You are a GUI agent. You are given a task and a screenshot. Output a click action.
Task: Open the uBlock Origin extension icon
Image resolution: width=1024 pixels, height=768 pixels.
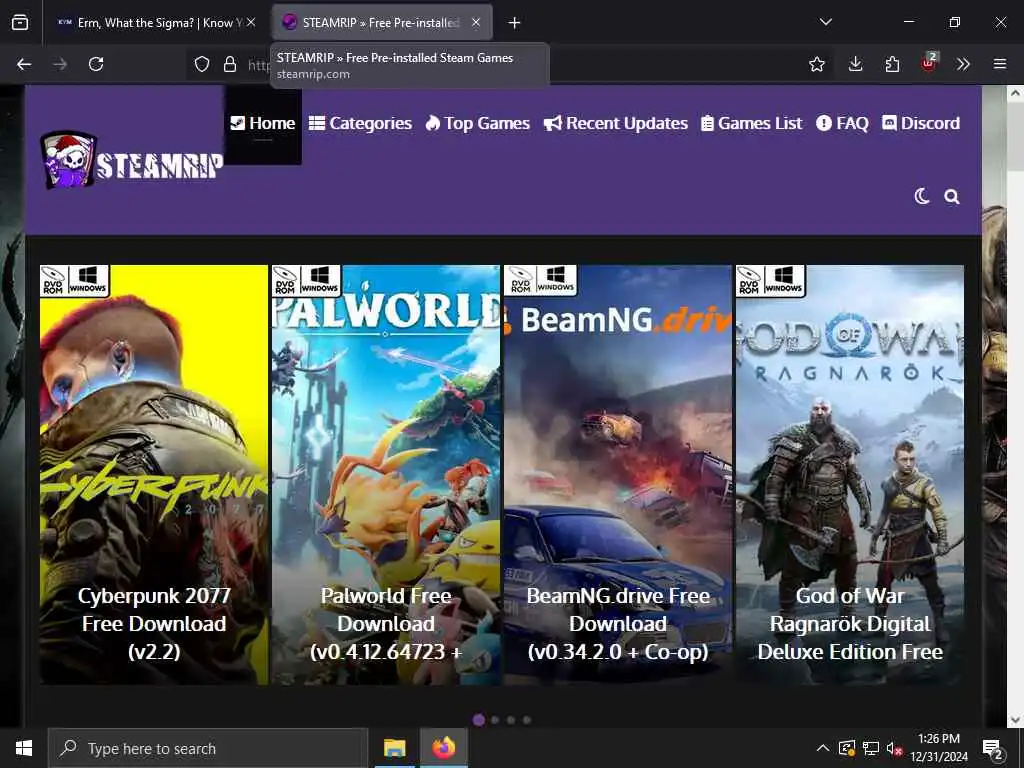(929, 63)
